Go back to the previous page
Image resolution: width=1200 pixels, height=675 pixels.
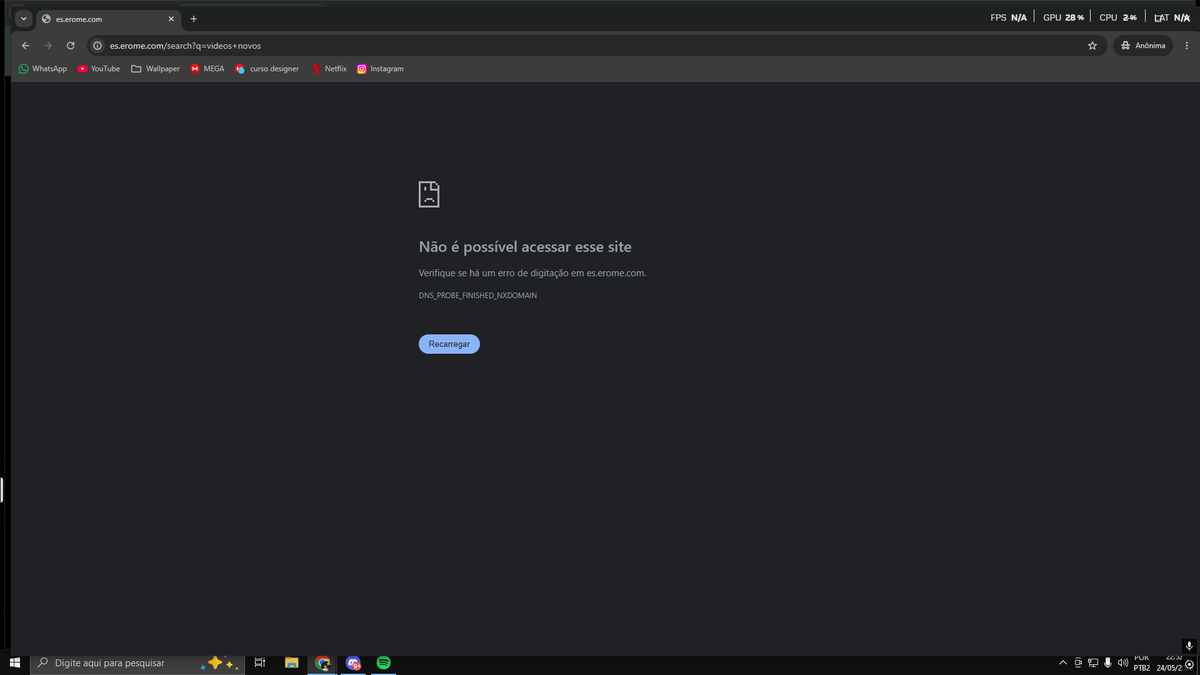26,45
